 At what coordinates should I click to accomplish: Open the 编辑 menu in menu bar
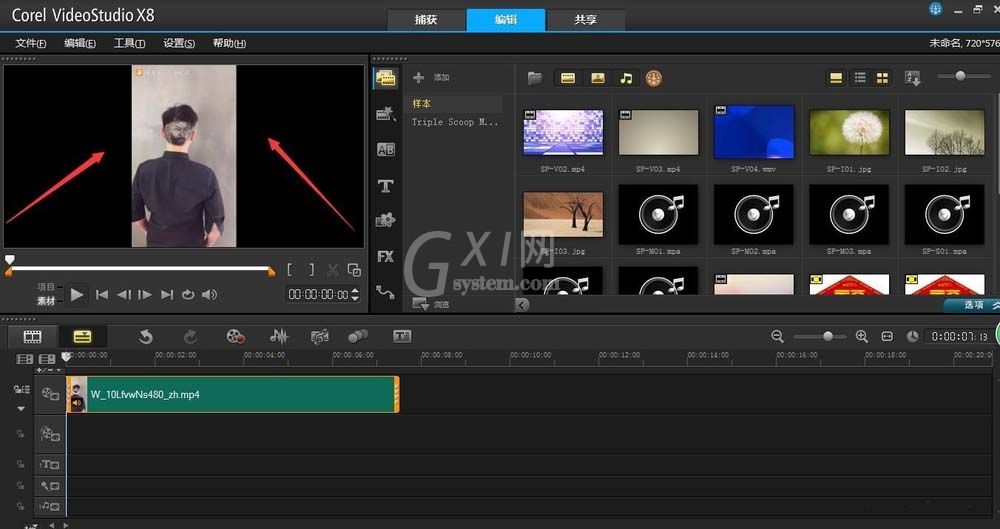pos(80,43)
